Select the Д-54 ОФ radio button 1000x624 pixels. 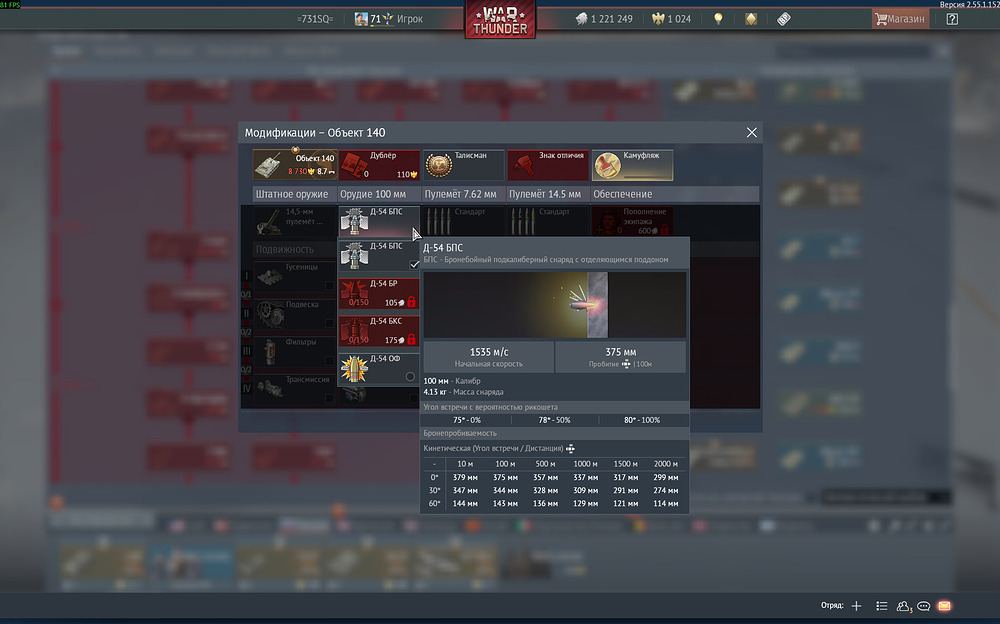coord(410,376)
